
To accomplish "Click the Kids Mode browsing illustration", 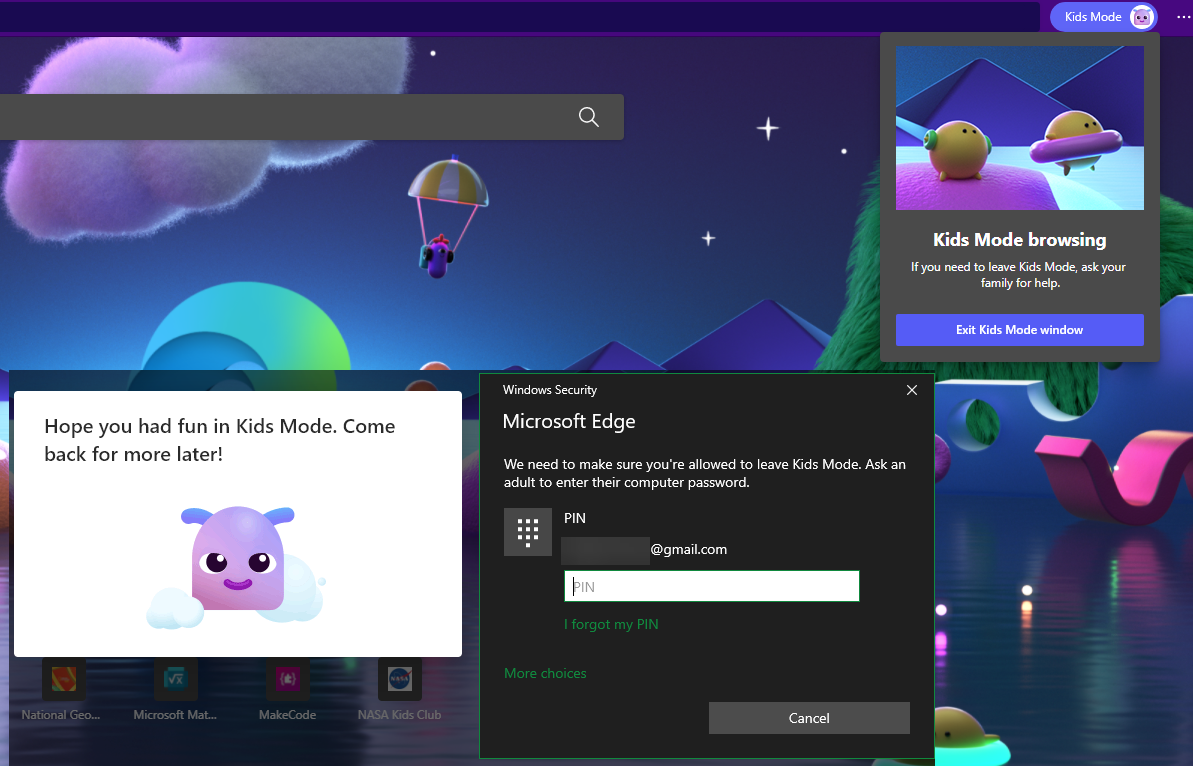I will [x=1019, y=128].
